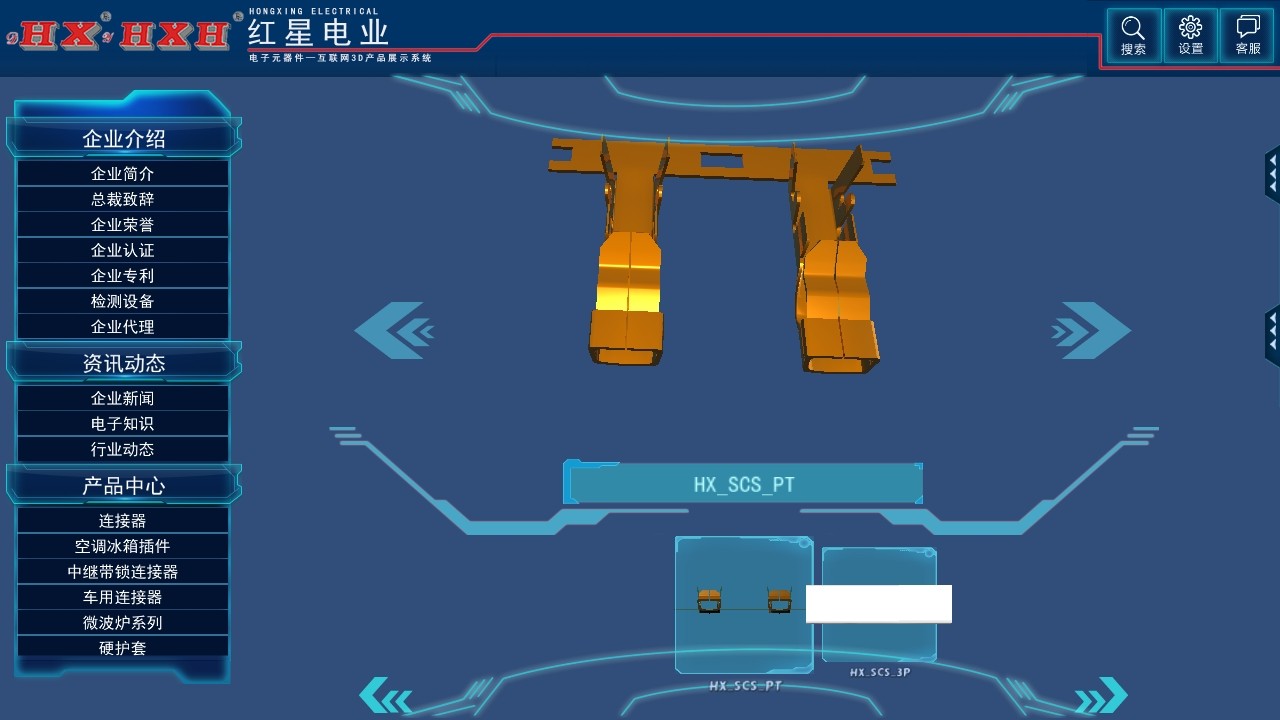Open 企业简介 menu item

123,174
